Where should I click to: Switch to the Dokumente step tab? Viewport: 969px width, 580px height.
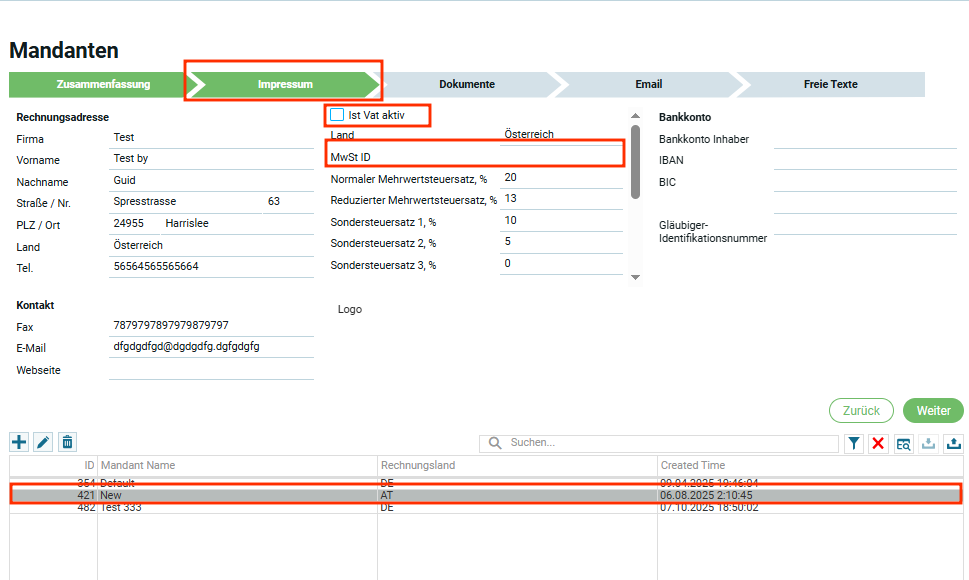(x=466, y=85)
